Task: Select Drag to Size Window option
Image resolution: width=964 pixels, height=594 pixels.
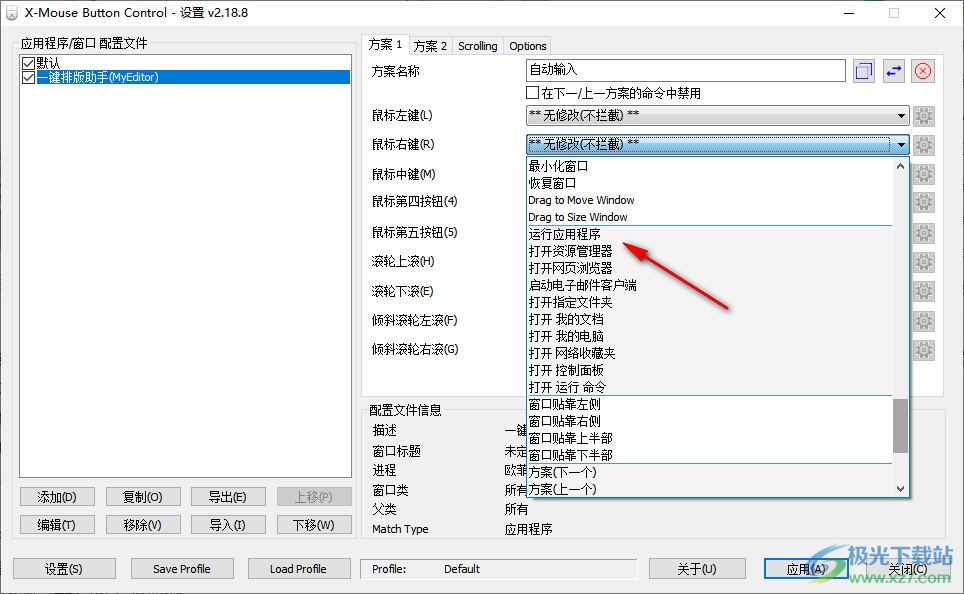Action: (710, 217)
